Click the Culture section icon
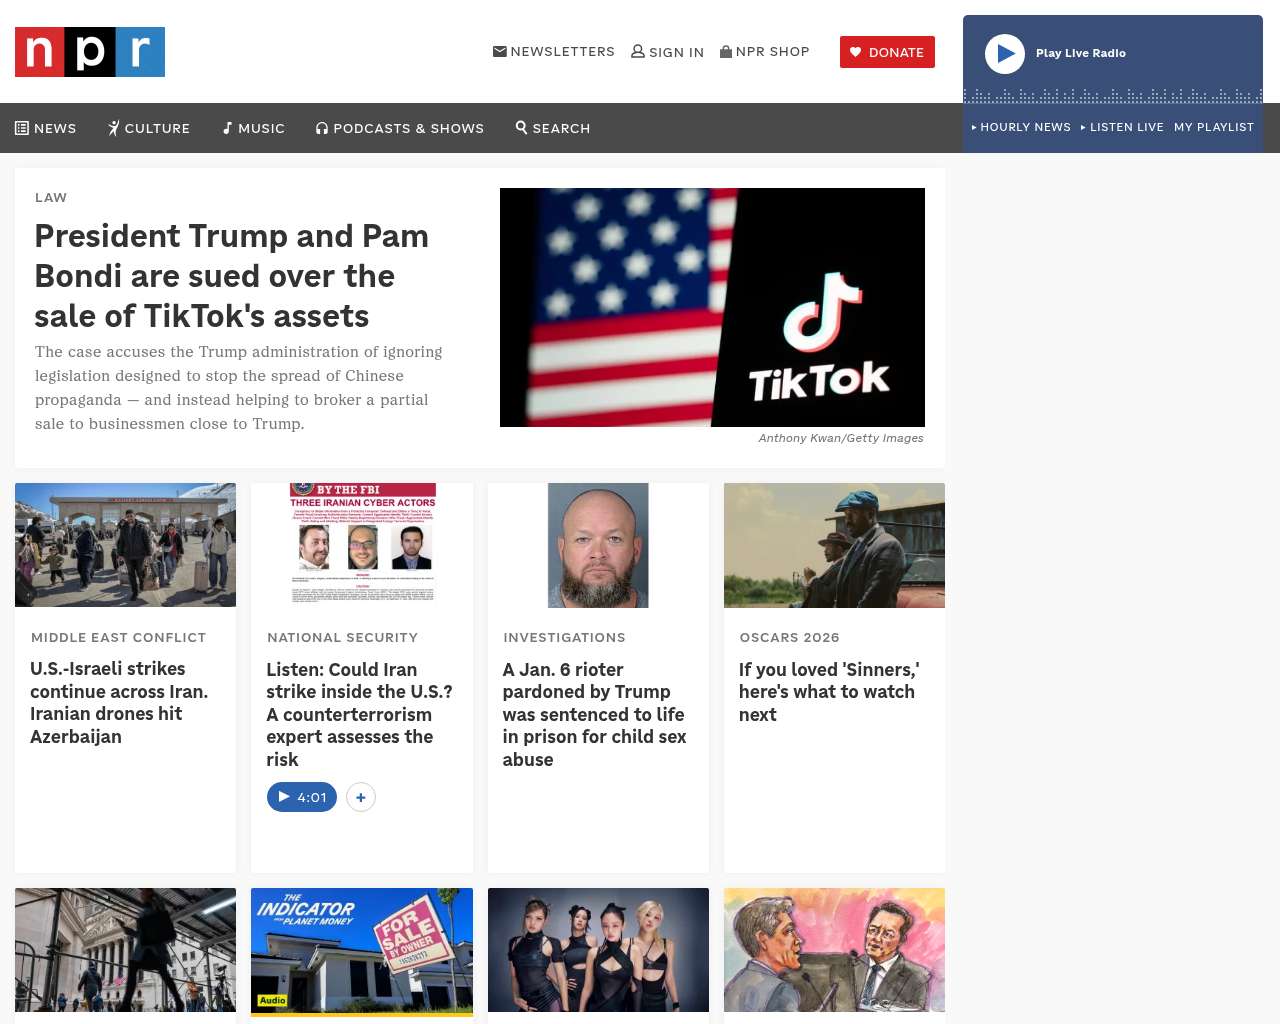Screen dimensions: 1280x1024 pos(114,128)
